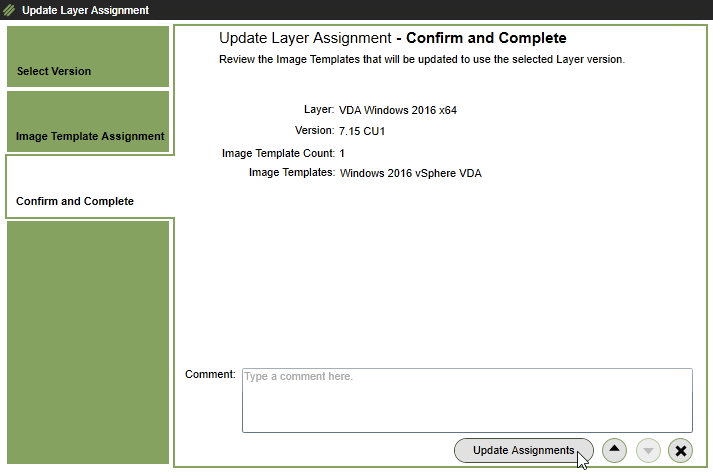Click the layer name VDA Windows 2016 x64
The height and width of the screenshot is (473, 713).
click(x=397, y=110)
